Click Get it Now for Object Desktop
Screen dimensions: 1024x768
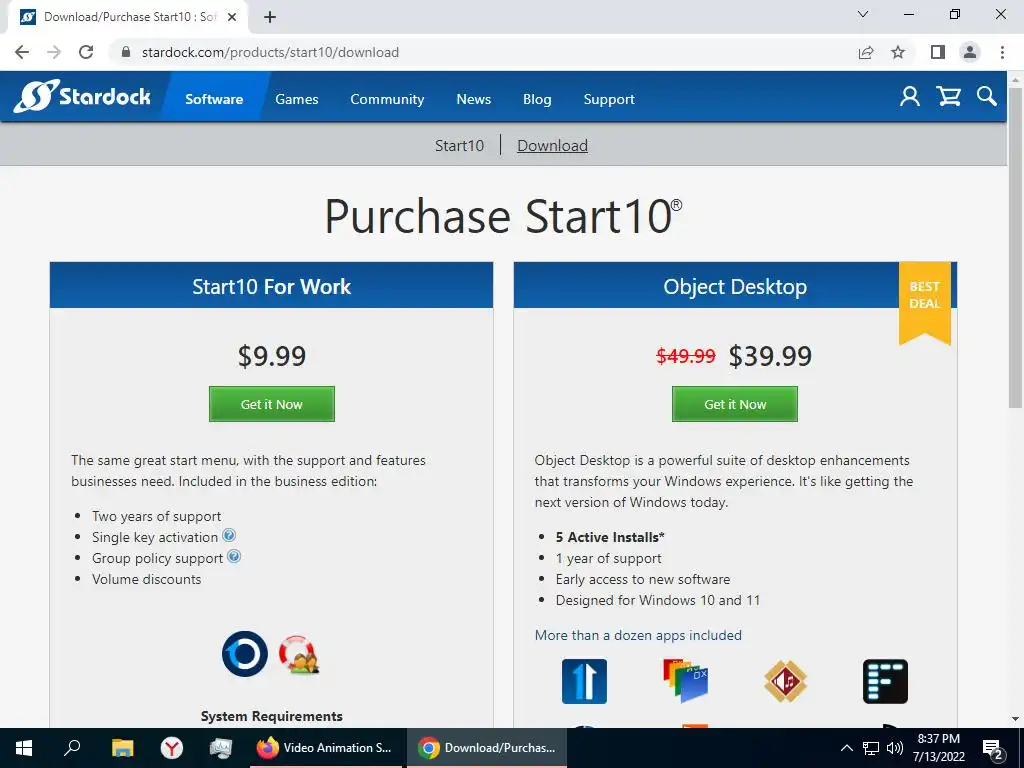[735, 404]
